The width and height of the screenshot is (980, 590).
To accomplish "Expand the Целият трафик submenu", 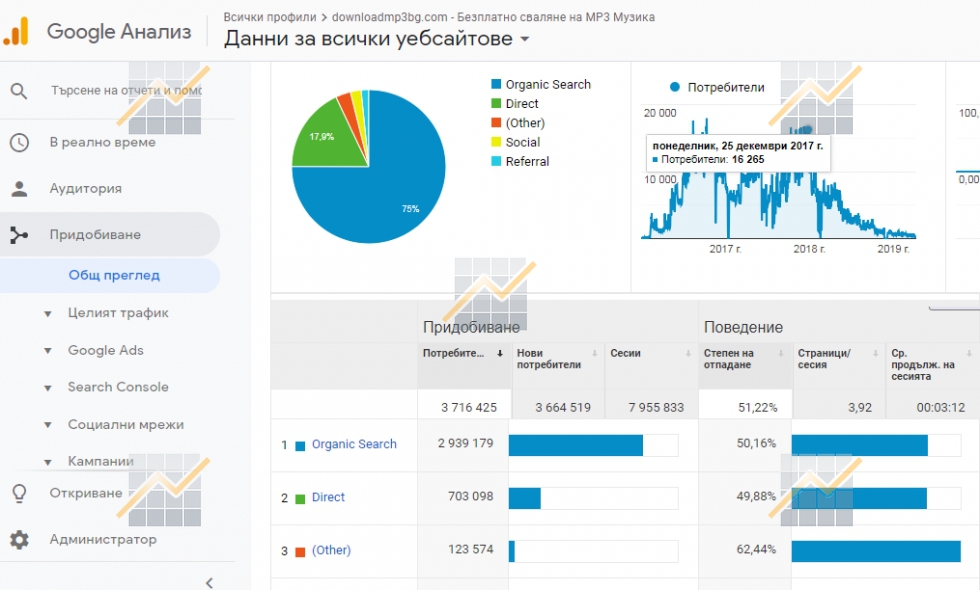I will 48,314.
